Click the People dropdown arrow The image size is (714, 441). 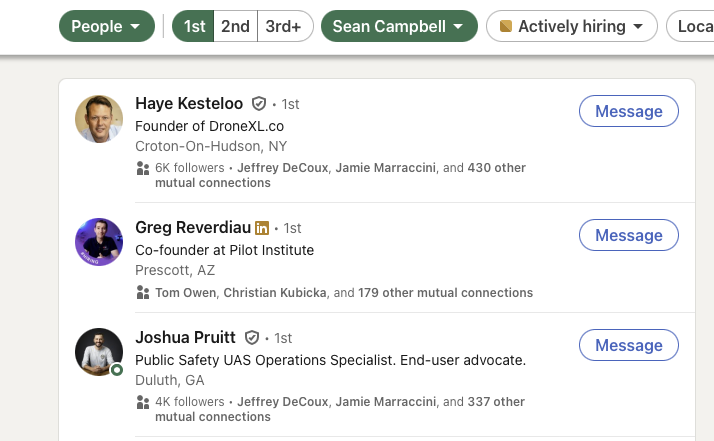[135, 26]
